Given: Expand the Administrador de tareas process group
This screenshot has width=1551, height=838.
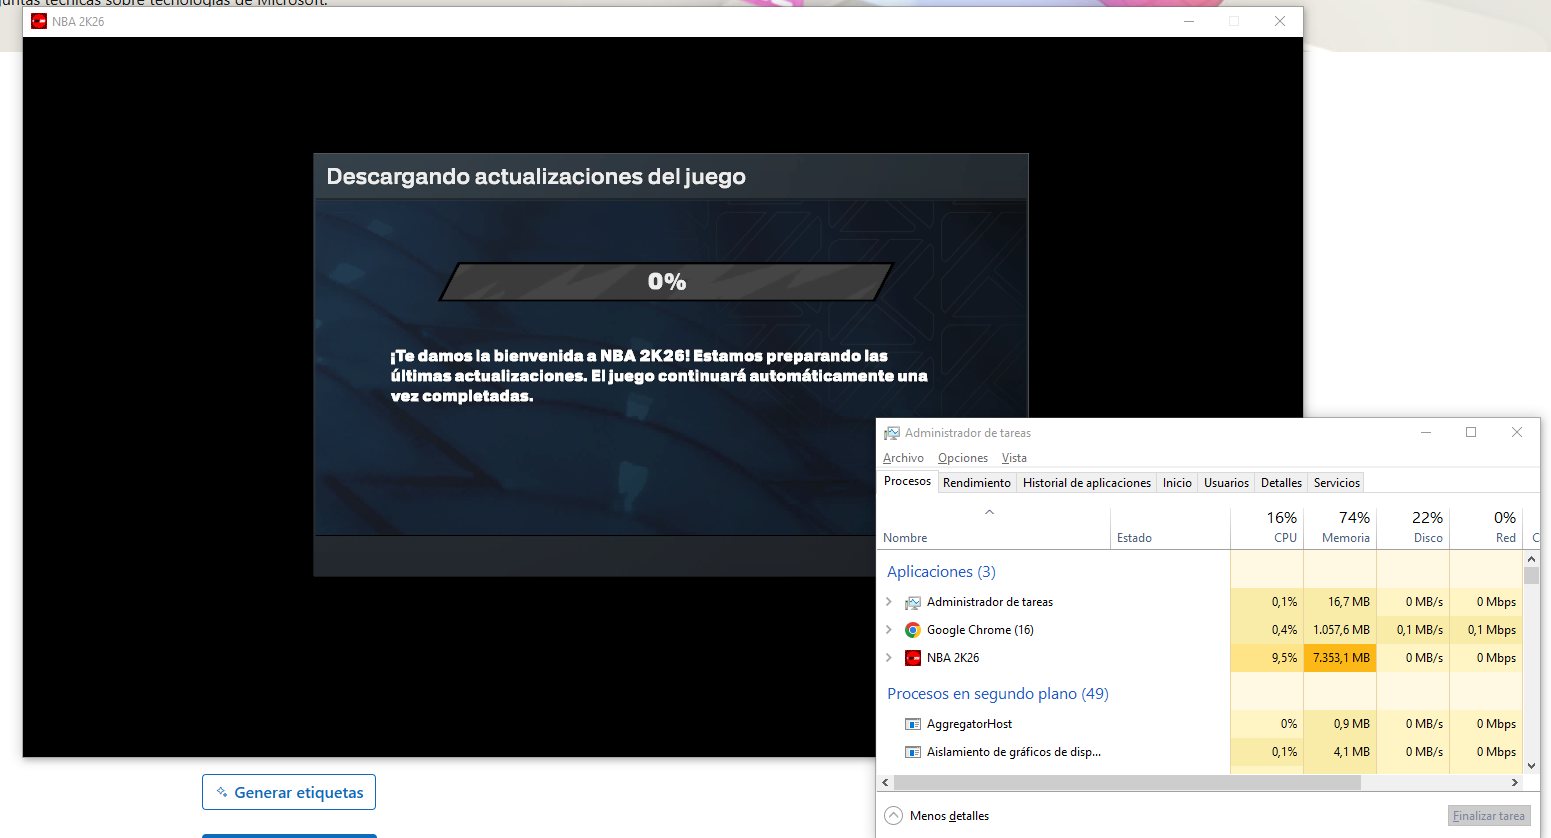Looking at the screenshot, I should click(889, 602).
